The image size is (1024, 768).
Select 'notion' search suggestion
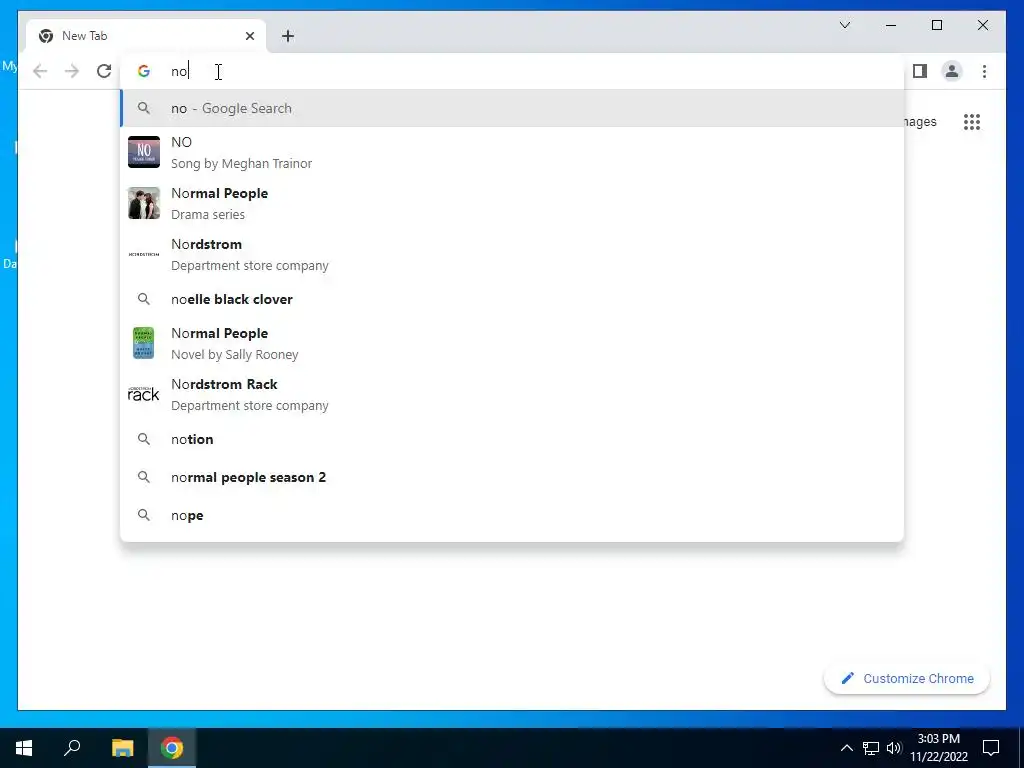[x=512, y=439]
